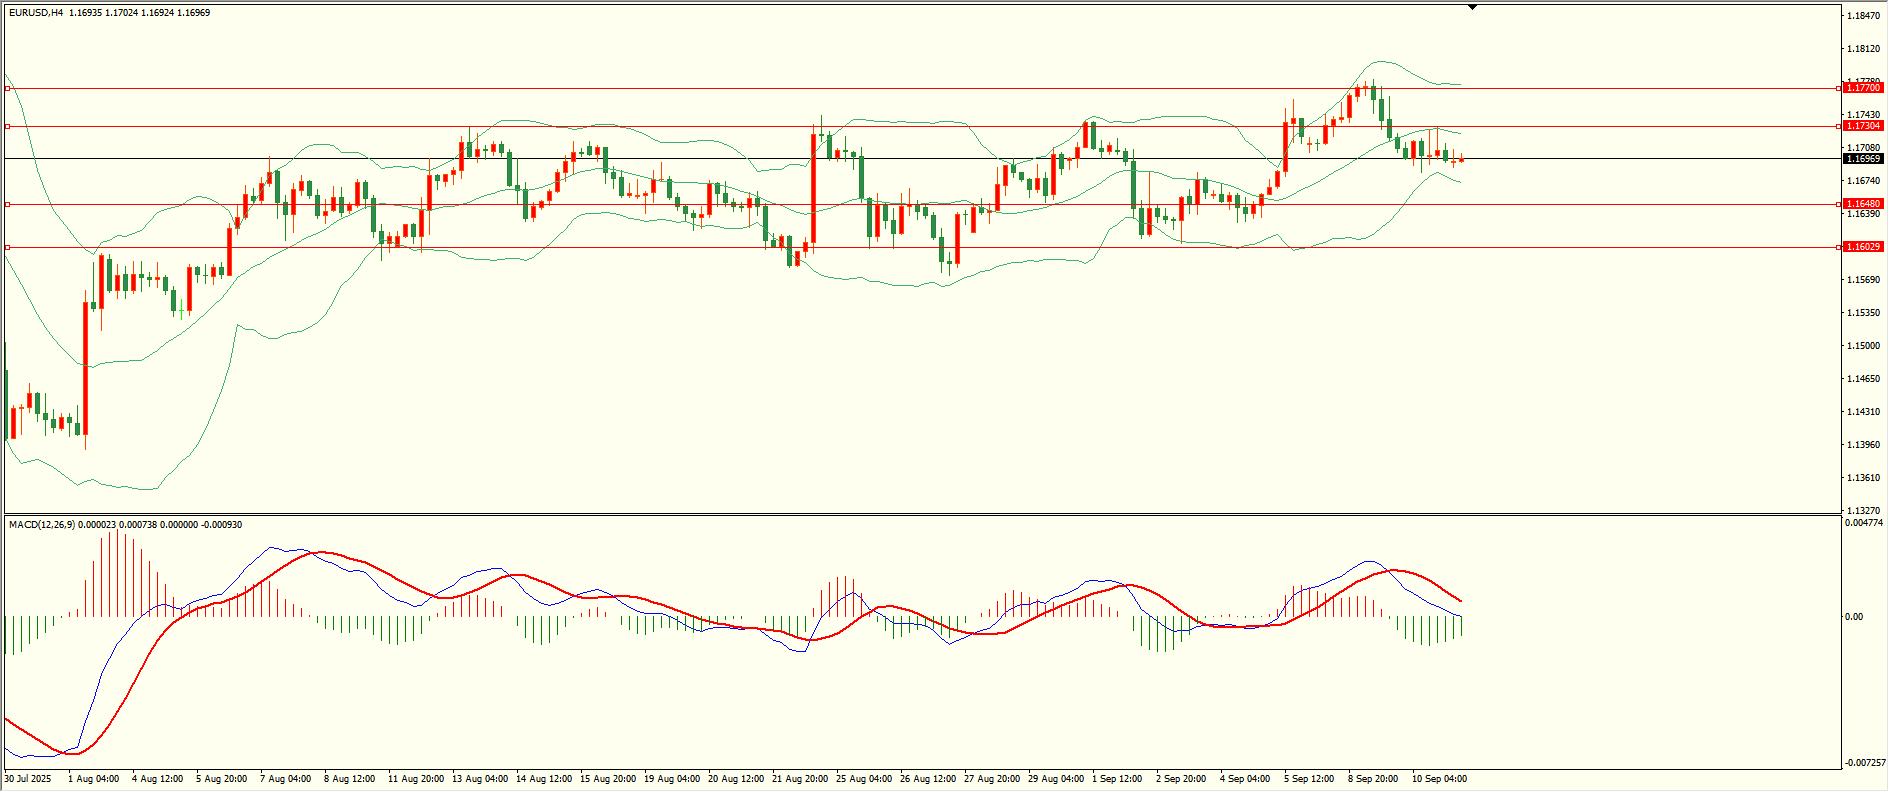Click the 1.18470 price scale value
This screenshot has height=792, width=1889.
coord(1863,16)
